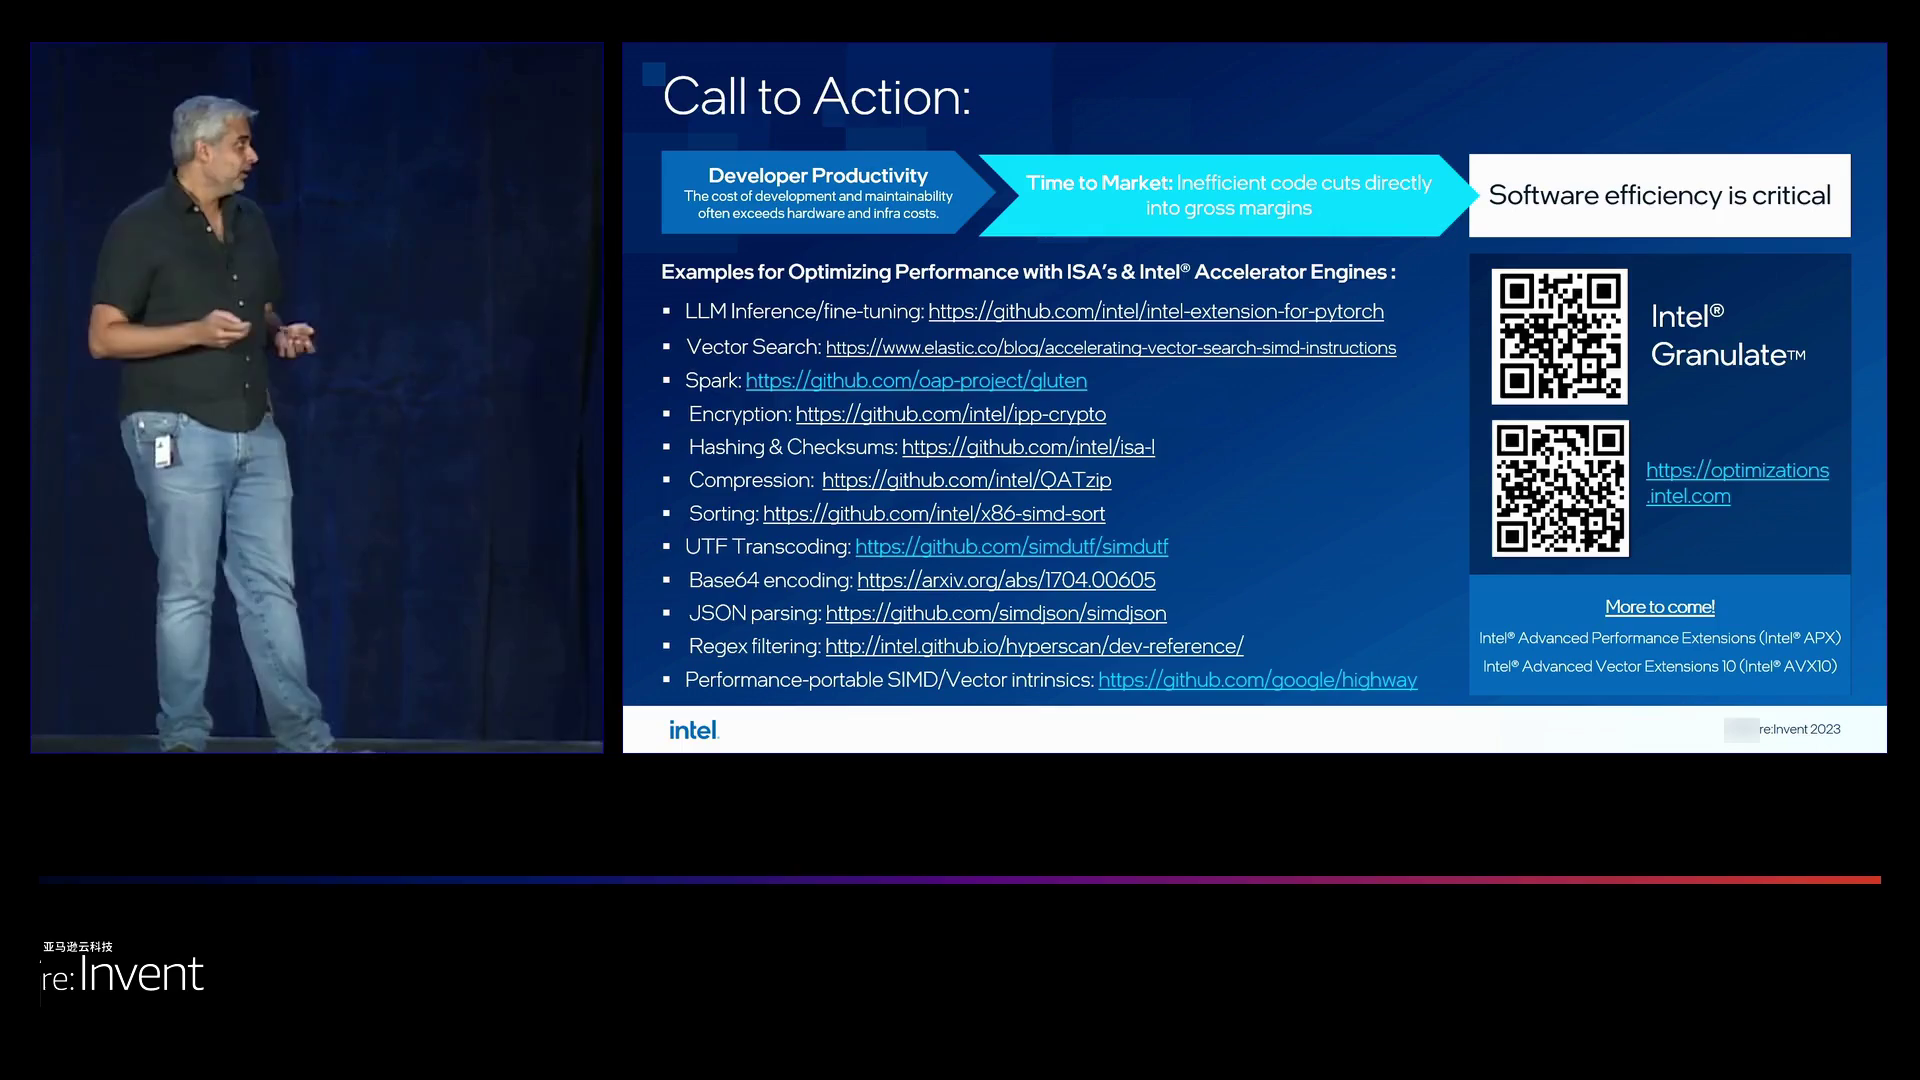Open the intel-extension-for-pytorch GitHub link

coord(1155,312)
